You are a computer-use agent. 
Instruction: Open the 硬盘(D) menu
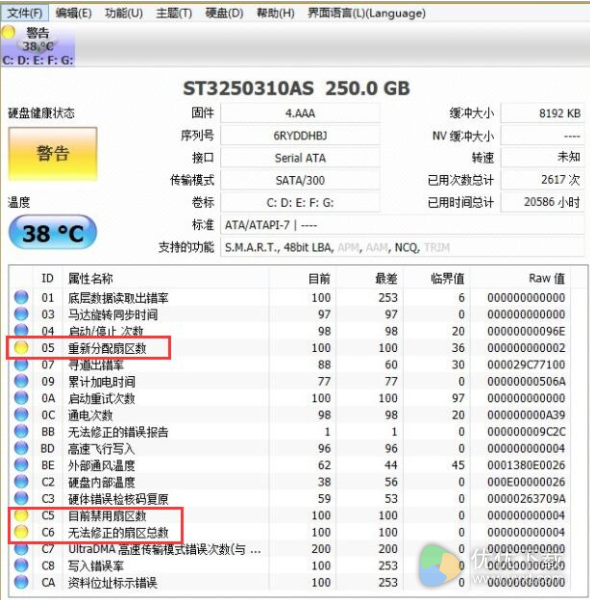point(224,13)
